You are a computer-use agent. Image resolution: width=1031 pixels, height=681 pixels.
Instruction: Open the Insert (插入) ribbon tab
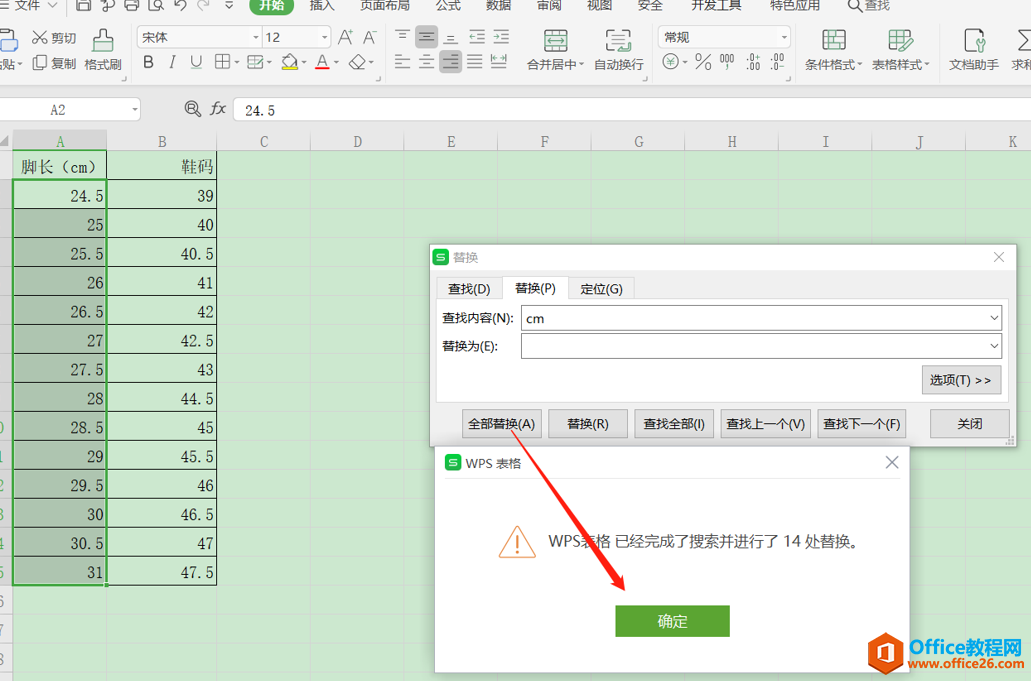coord(322,6)
